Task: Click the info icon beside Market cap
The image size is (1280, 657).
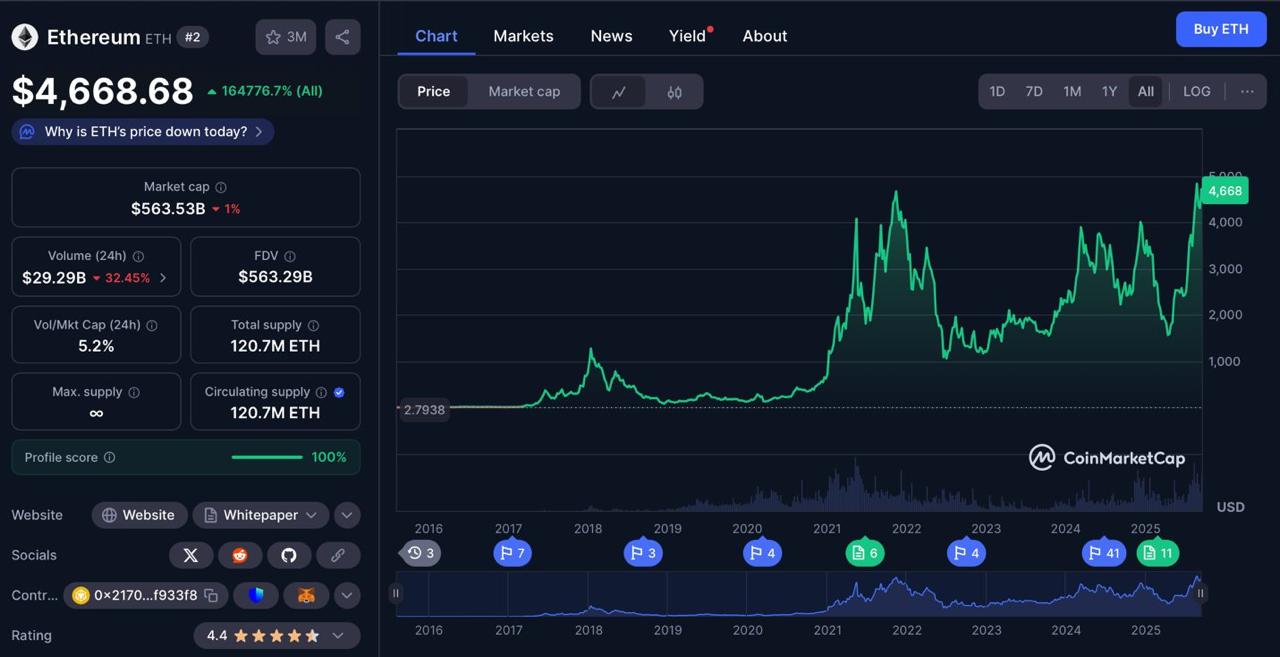Action: pos(221,187)
